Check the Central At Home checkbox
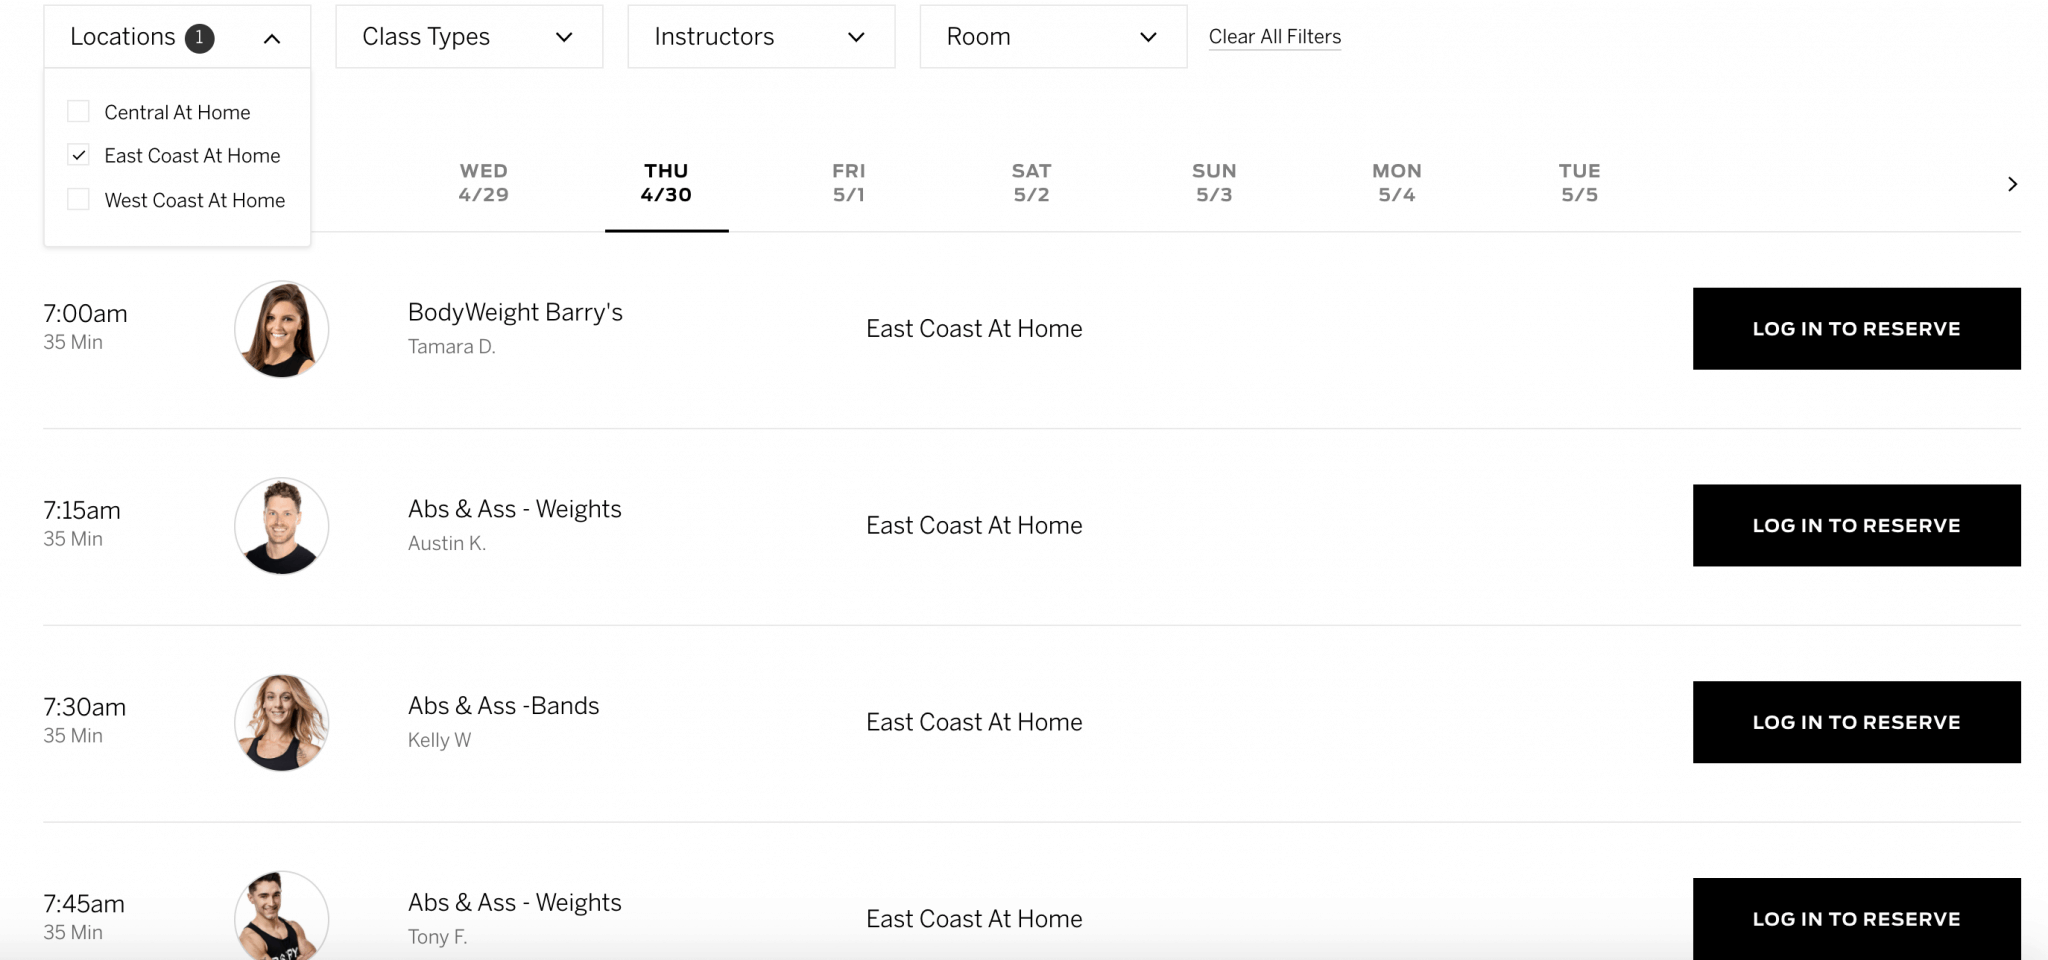 tap(78, 111)
